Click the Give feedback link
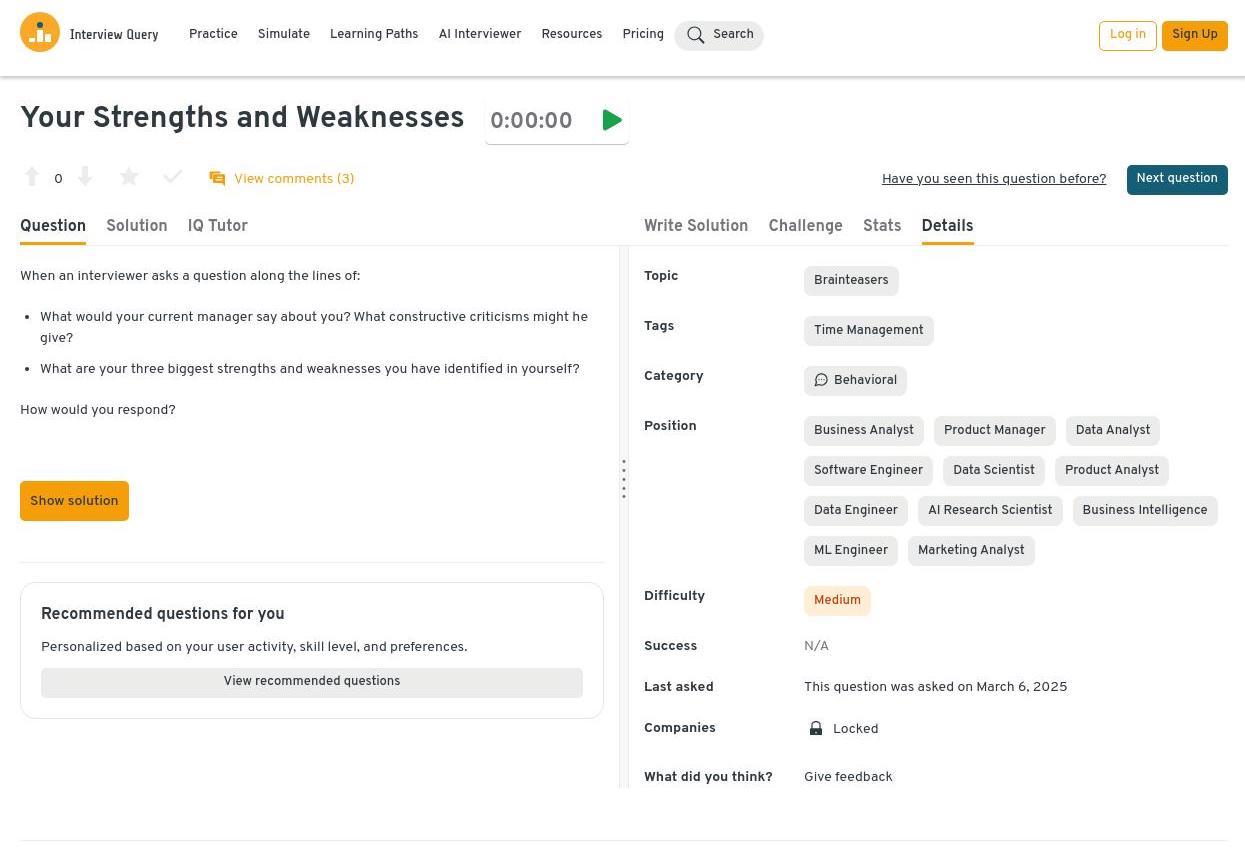 coord(848,777)
